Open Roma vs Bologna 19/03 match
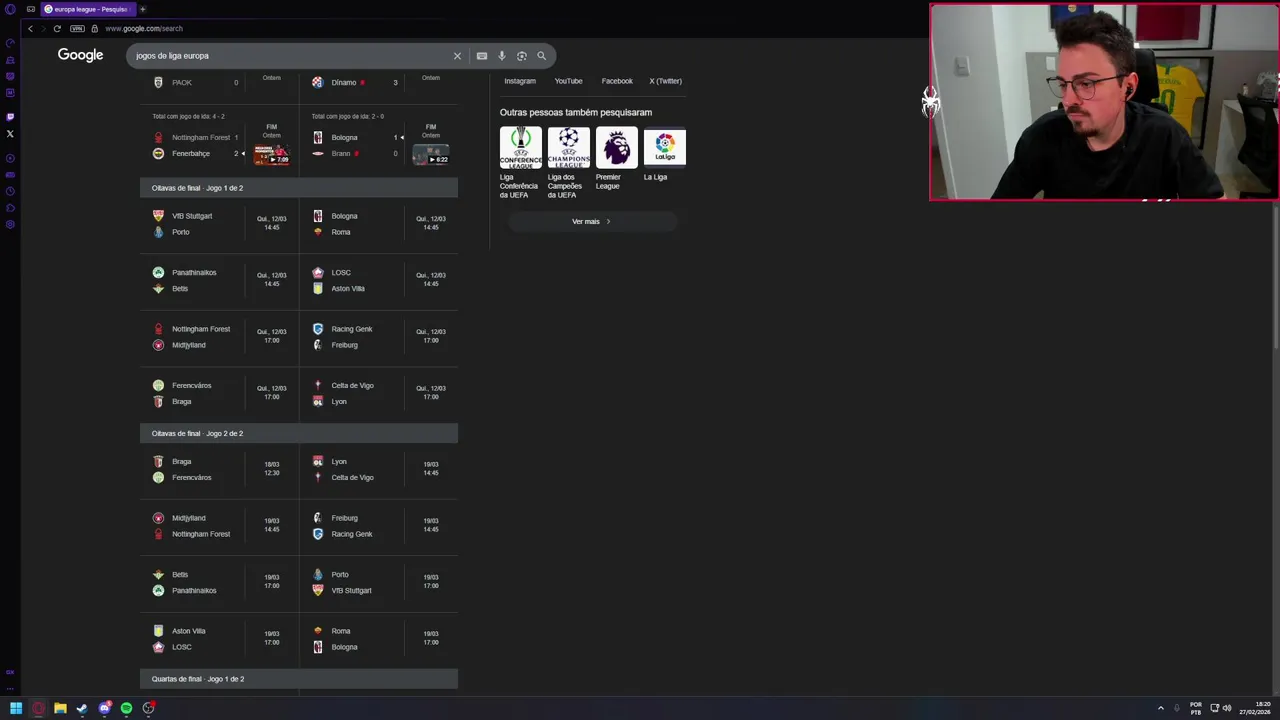This screenshot has width=1280, height=720. point(379,639)
